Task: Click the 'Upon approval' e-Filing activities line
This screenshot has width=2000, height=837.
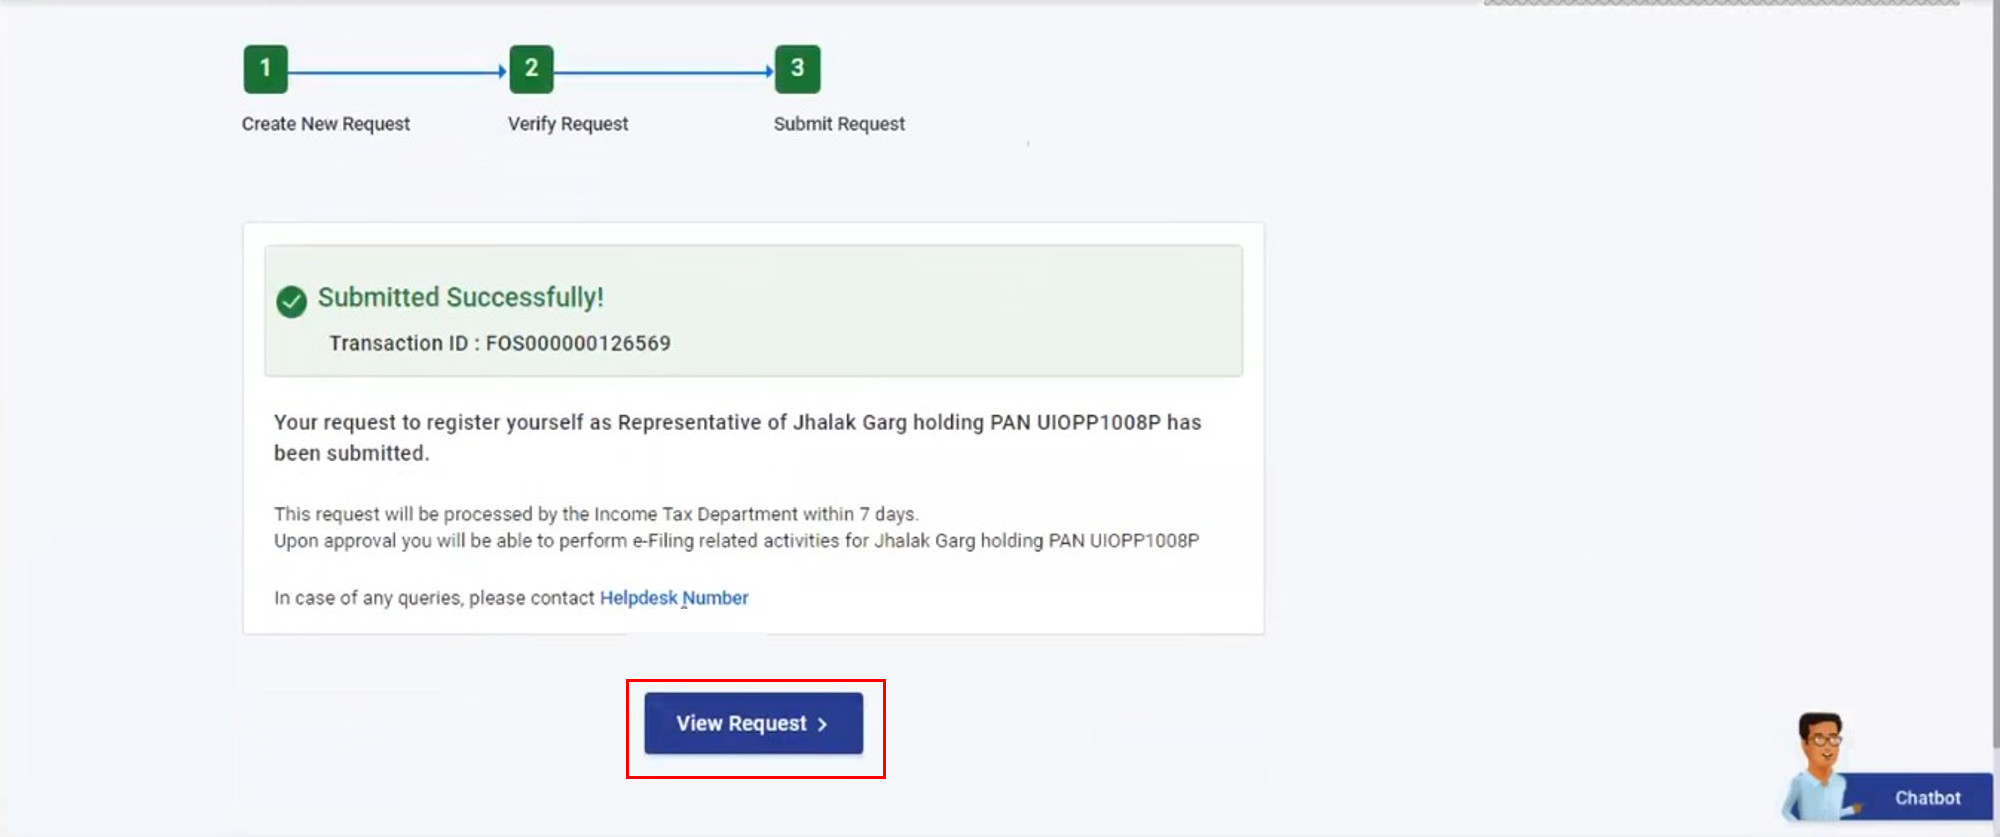Action: 736,541
